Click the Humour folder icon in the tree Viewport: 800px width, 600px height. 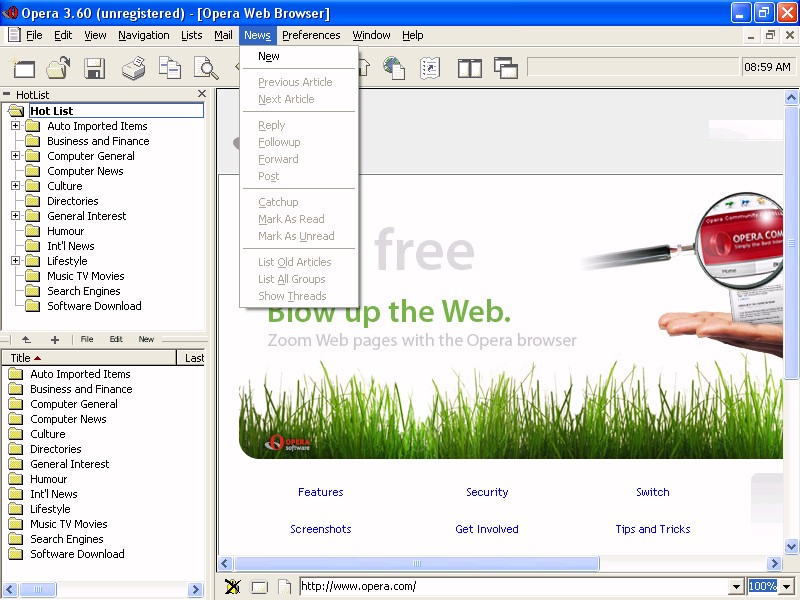[x=33, y=231]
